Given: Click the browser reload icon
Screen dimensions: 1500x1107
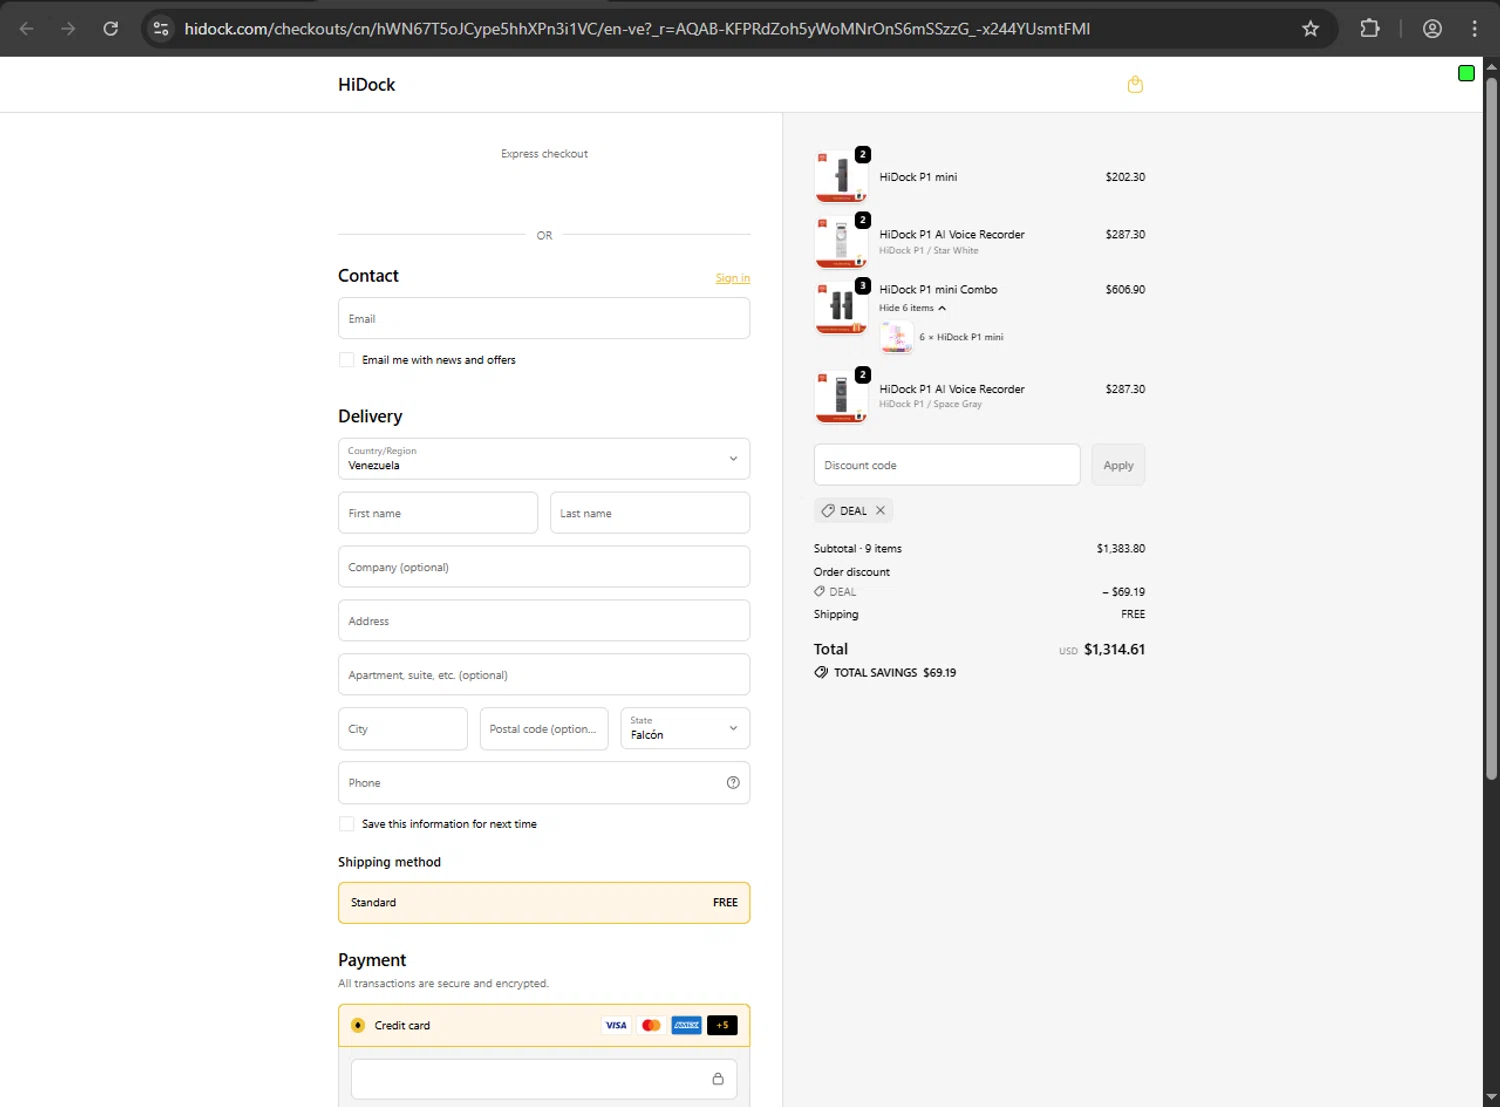Looking at the screenshot, I should [x=111, y=29].
